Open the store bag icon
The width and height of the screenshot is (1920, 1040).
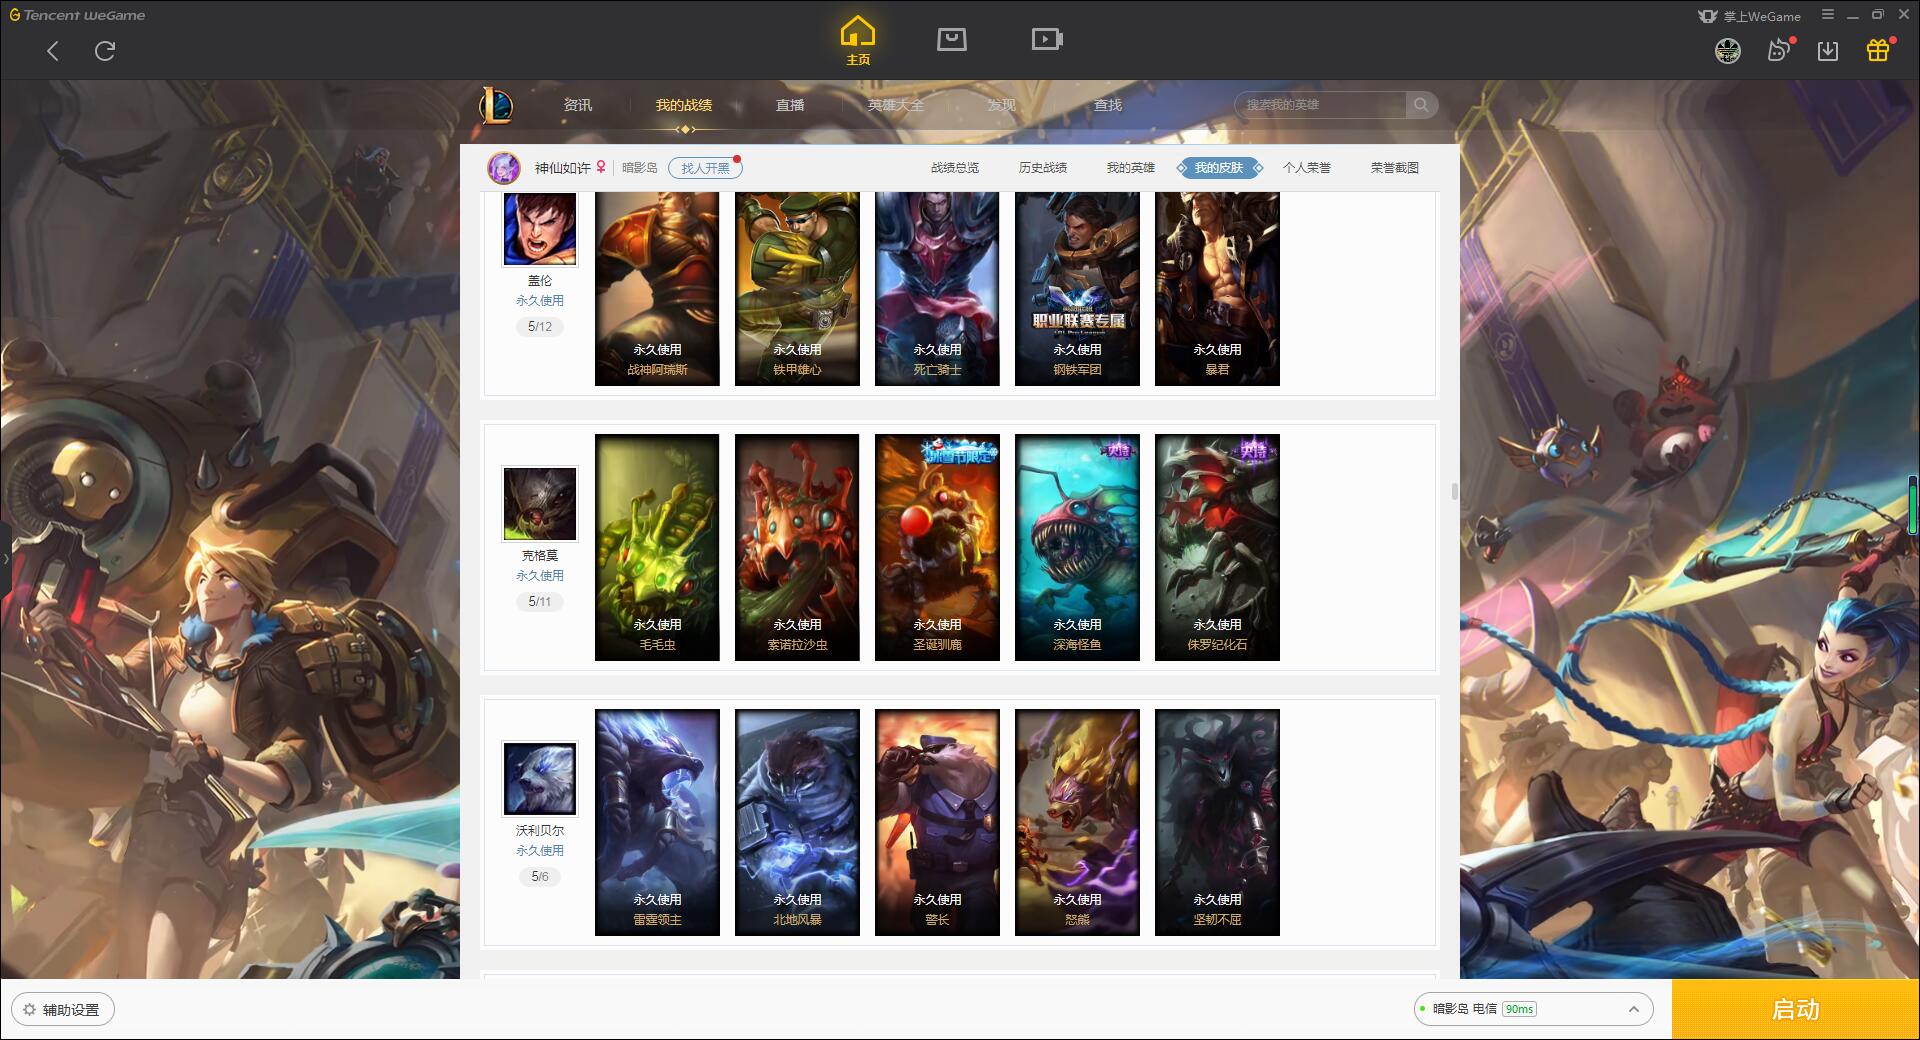[x=951, y=39]
